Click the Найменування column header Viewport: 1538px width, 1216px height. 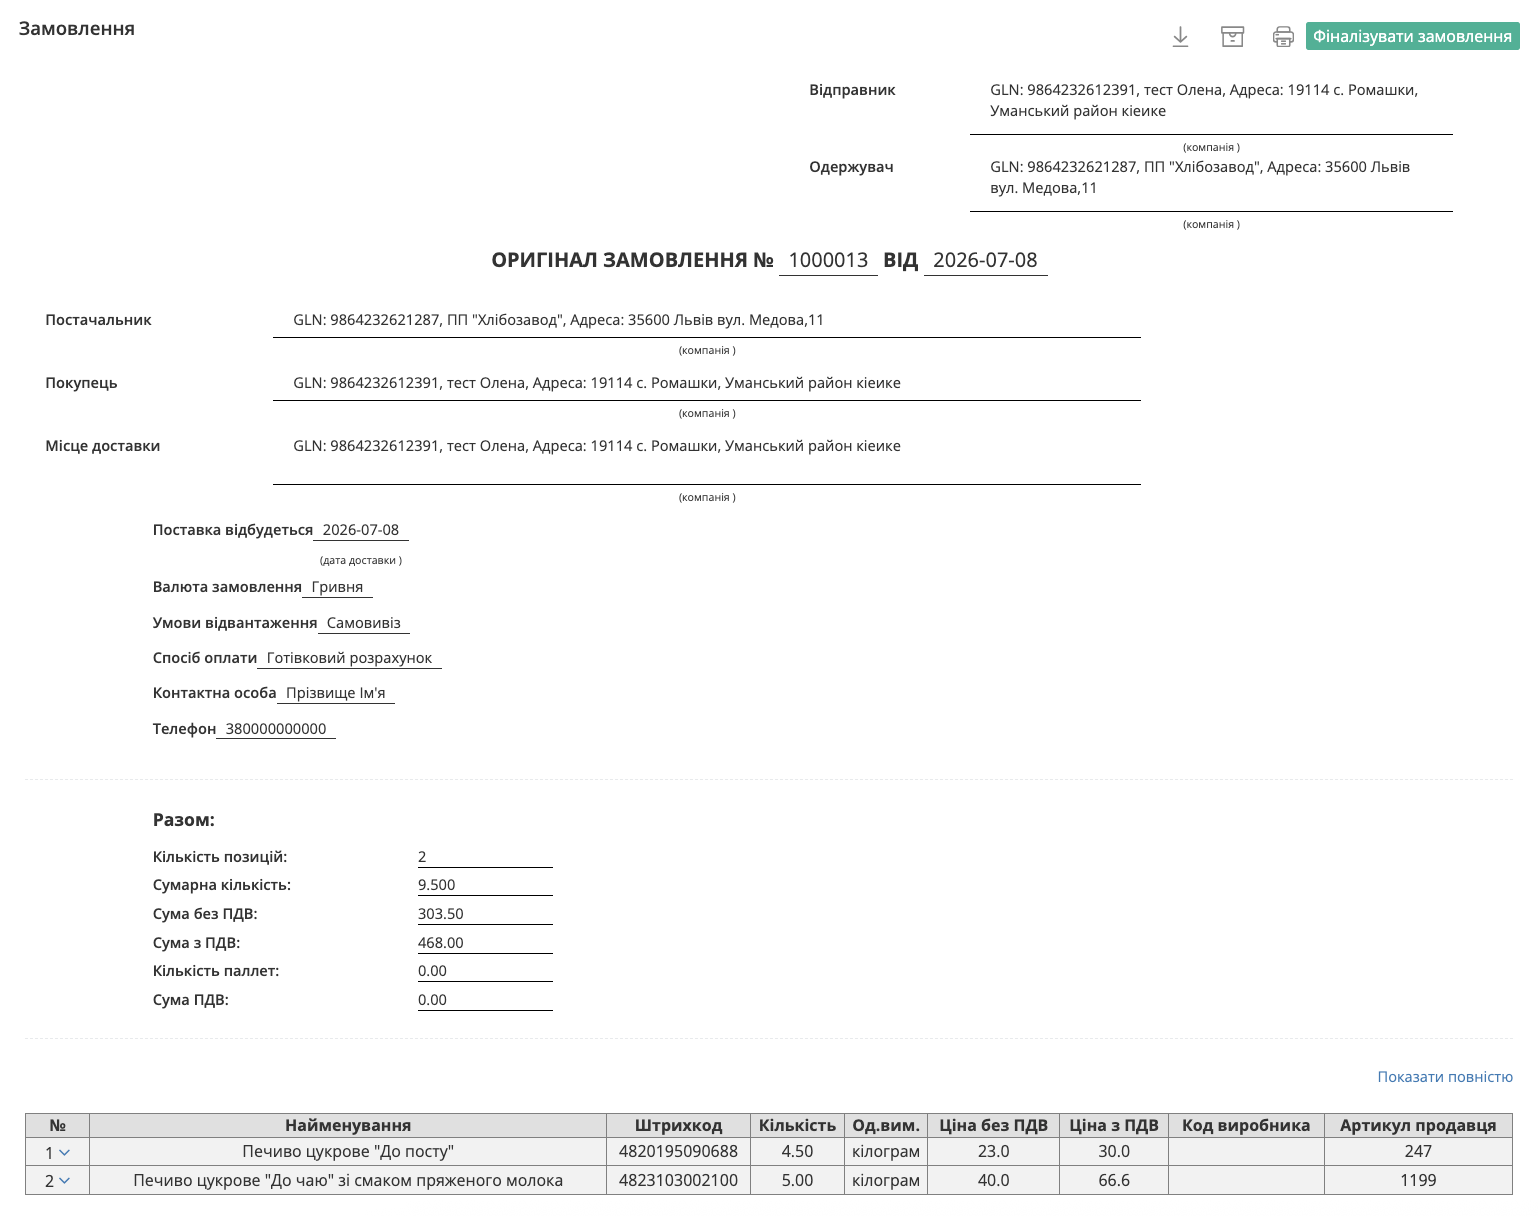(348, 1125)
